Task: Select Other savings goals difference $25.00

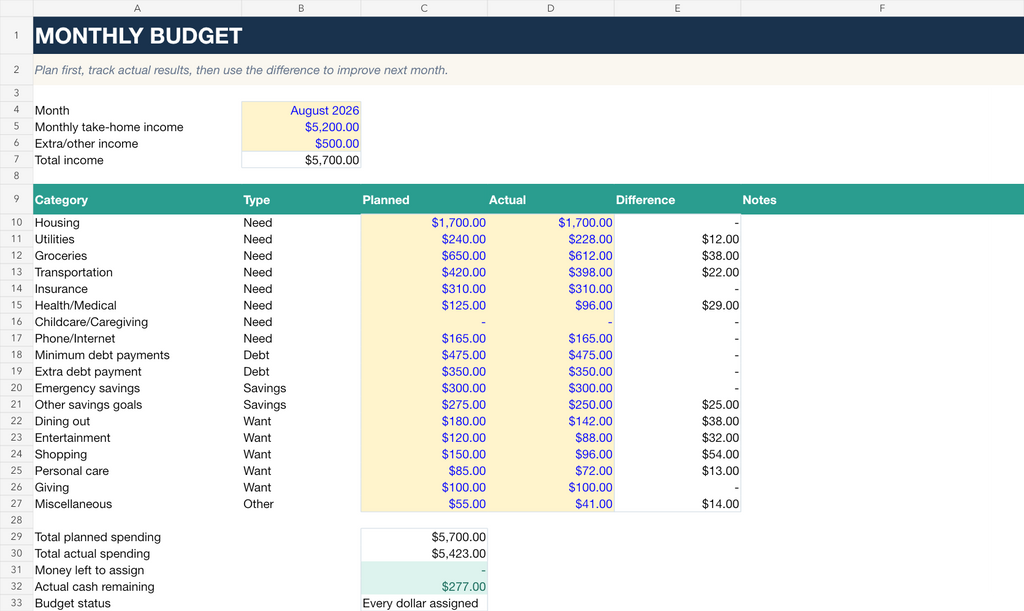Action: (x=677, y=405)
